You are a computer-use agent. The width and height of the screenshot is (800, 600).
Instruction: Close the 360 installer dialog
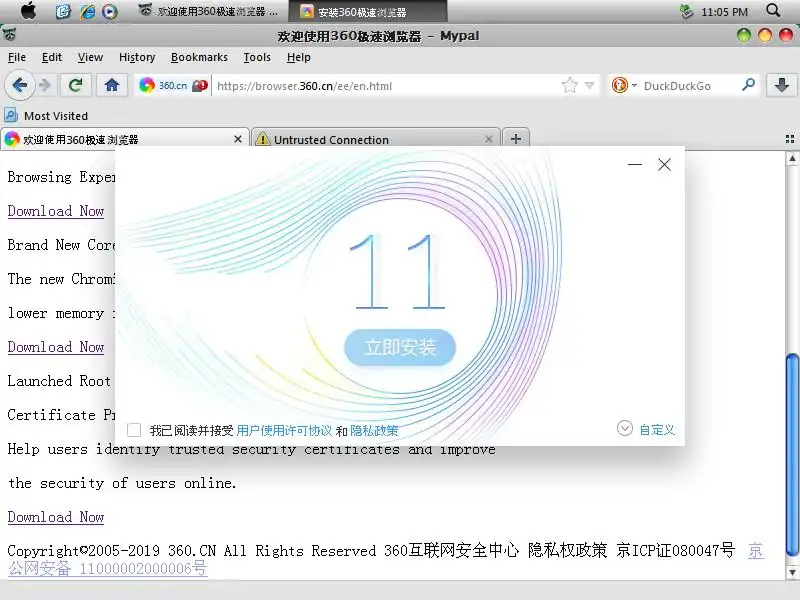click(x=664, y=164)
